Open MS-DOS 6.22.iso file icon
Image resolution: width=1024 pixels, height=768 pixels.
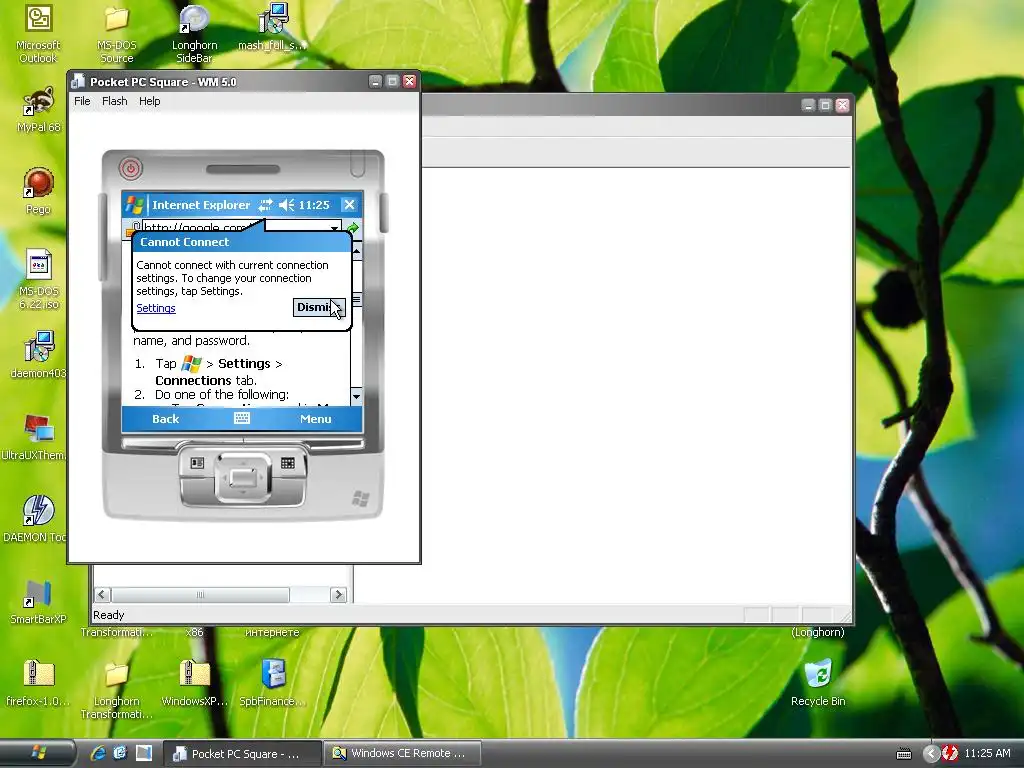tap(38, 279)
